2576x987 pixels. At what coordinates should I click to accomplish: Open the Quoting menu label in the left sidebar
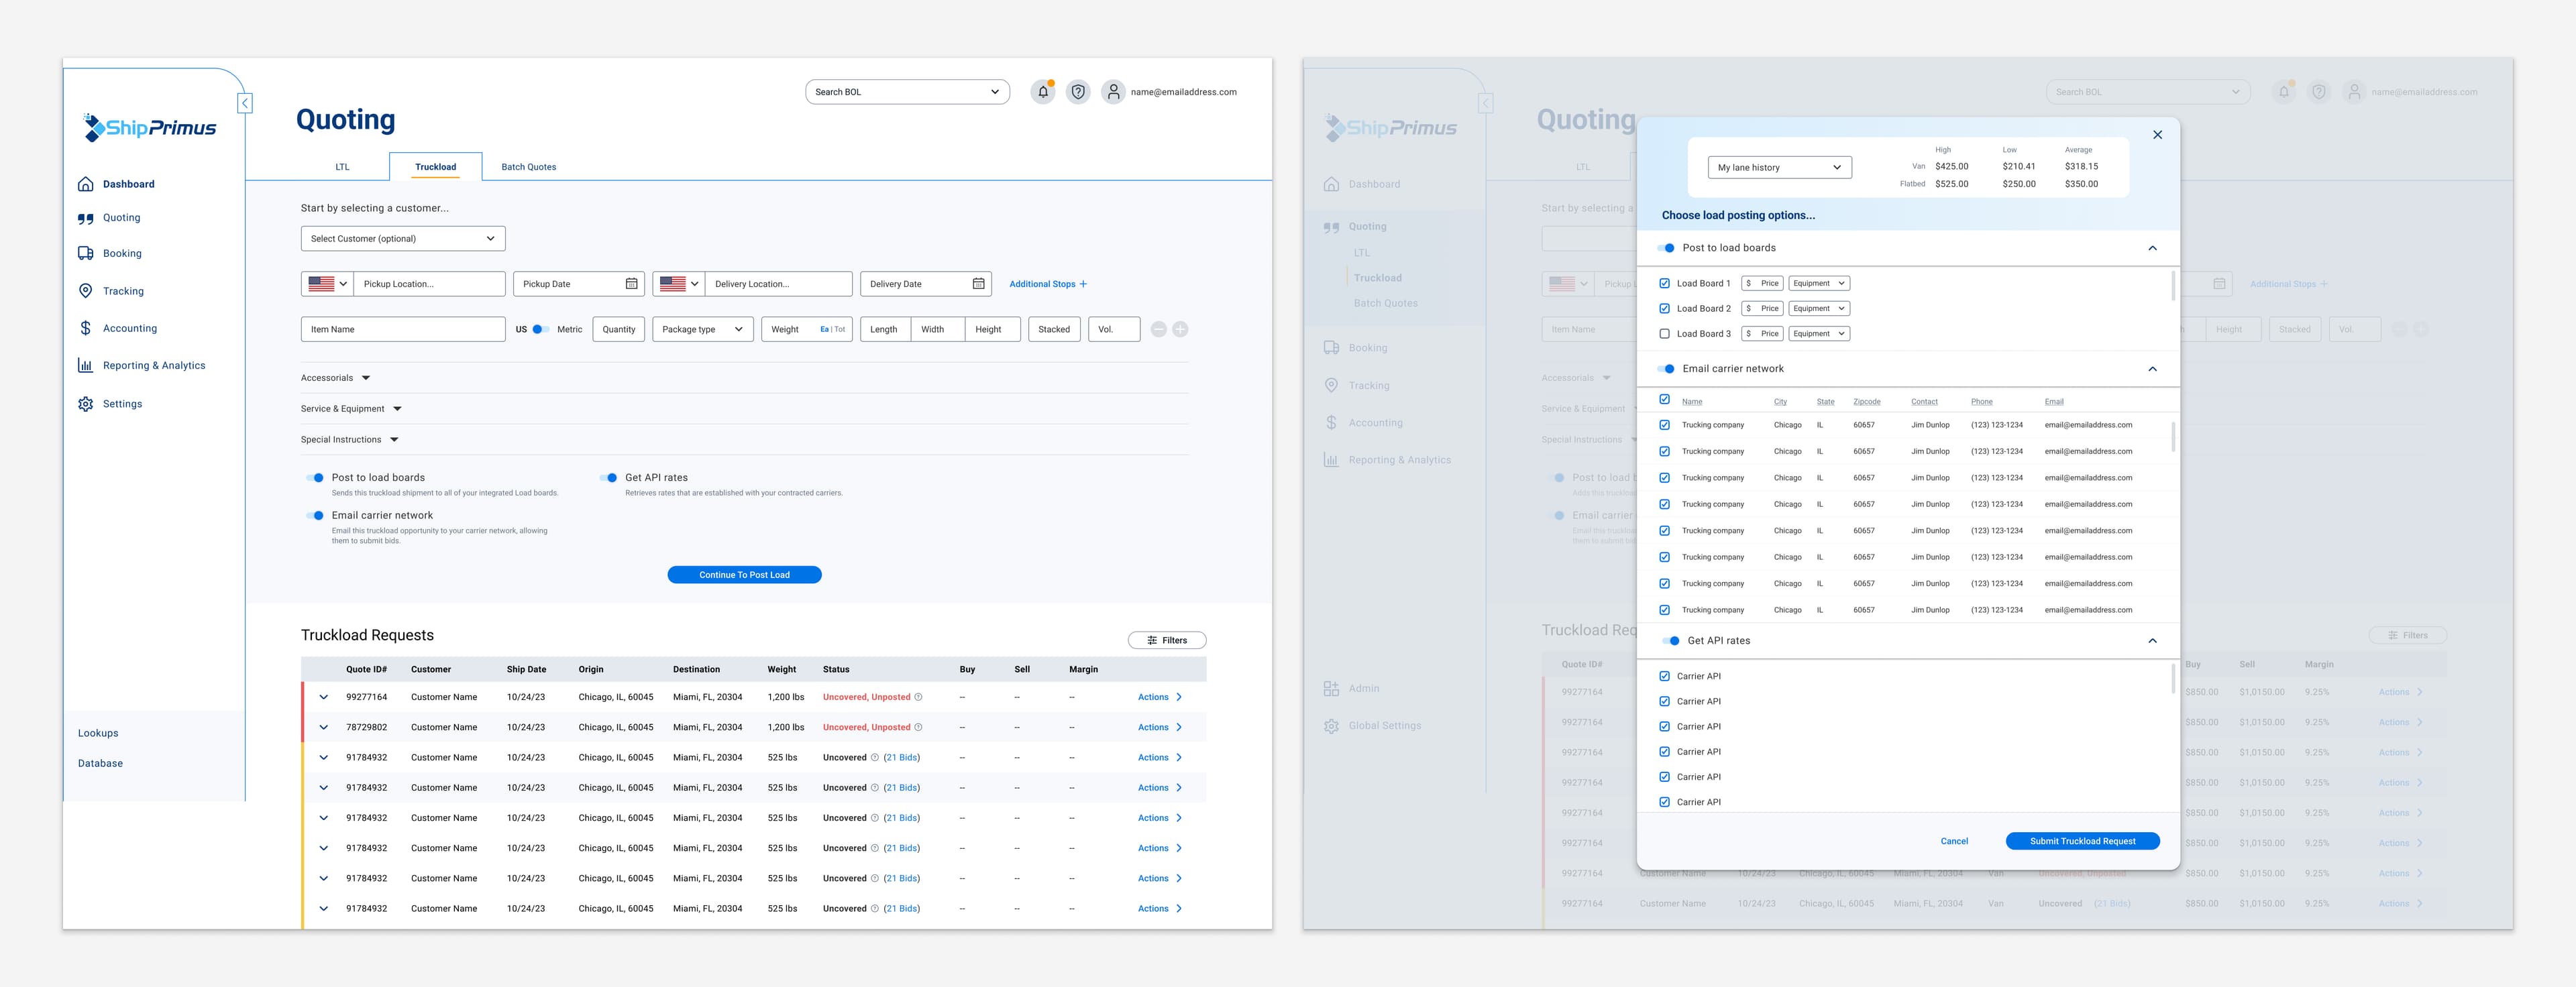(x=122, y=218)
